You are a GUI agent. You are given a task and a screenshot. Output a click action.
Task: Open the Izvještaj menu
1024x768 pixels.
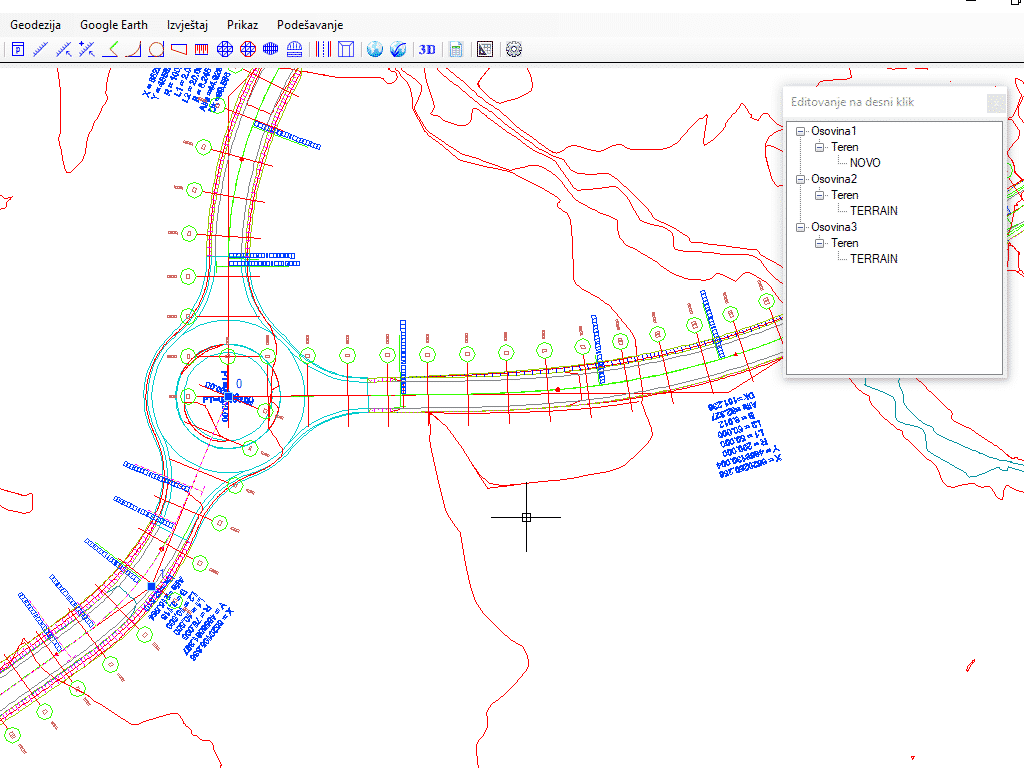[x=187, y=24]
